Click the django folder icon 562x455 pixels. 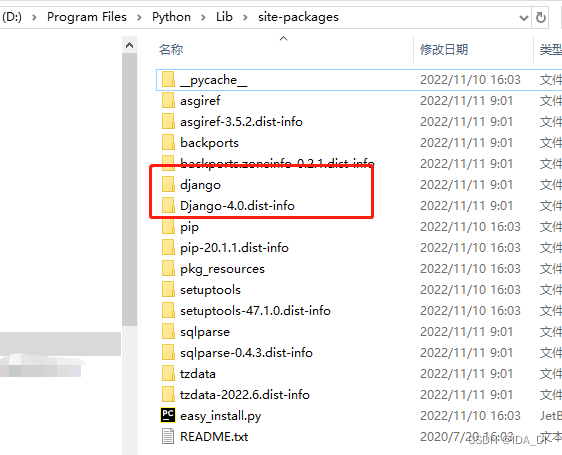pyautogui.click(x=168, y=185)
